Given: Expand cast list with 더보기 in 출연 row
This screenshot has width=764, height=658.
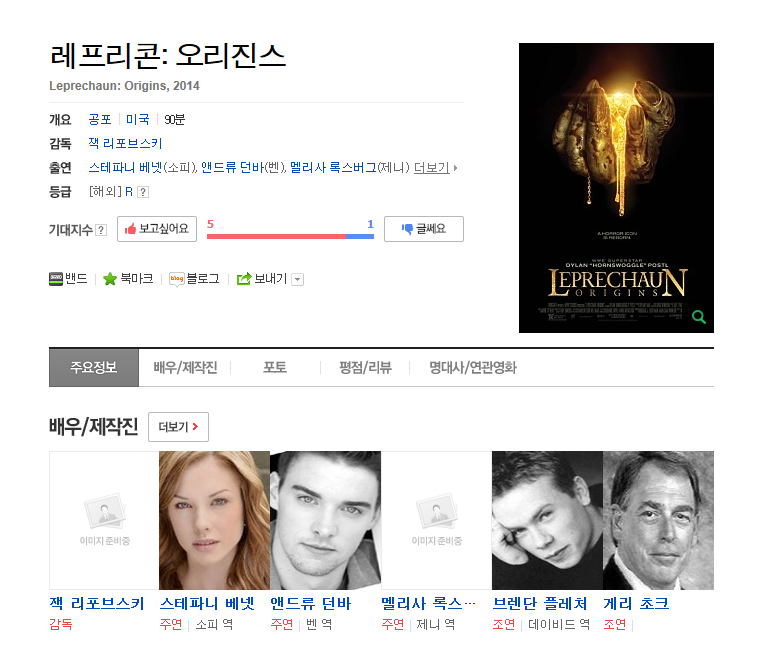Looking at the screenshot, I should pyautogui.click(x=435, y=168).
